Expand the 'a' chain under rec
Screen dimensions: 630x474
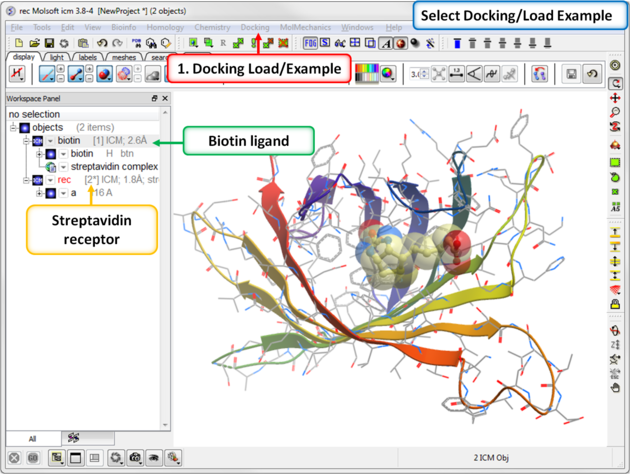39,192
